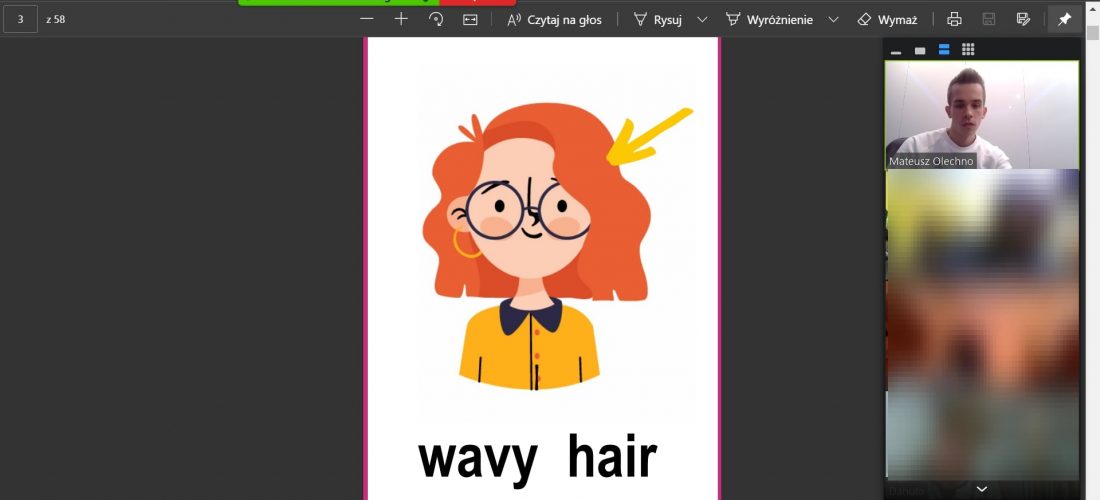The height and width of the screenshot is (500, 1100).
Task: Edit the page number field showing 3
Action: tap(20, 20)
